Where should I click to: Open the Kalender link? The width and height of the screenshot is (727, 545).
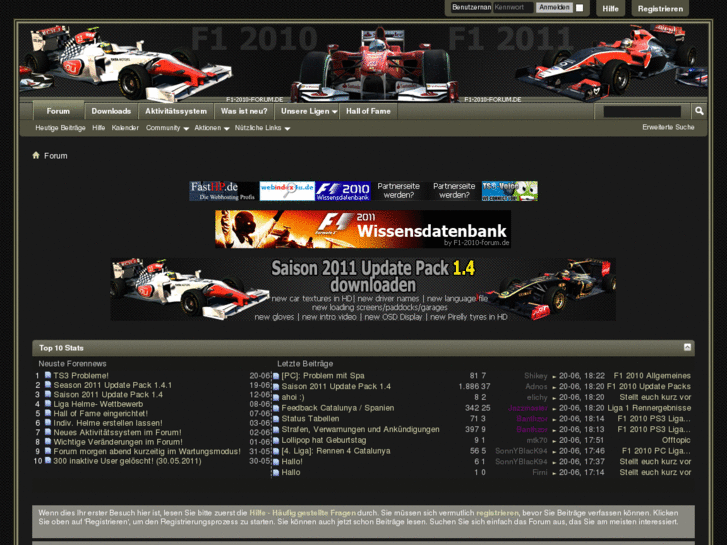[x=125, y=128]
